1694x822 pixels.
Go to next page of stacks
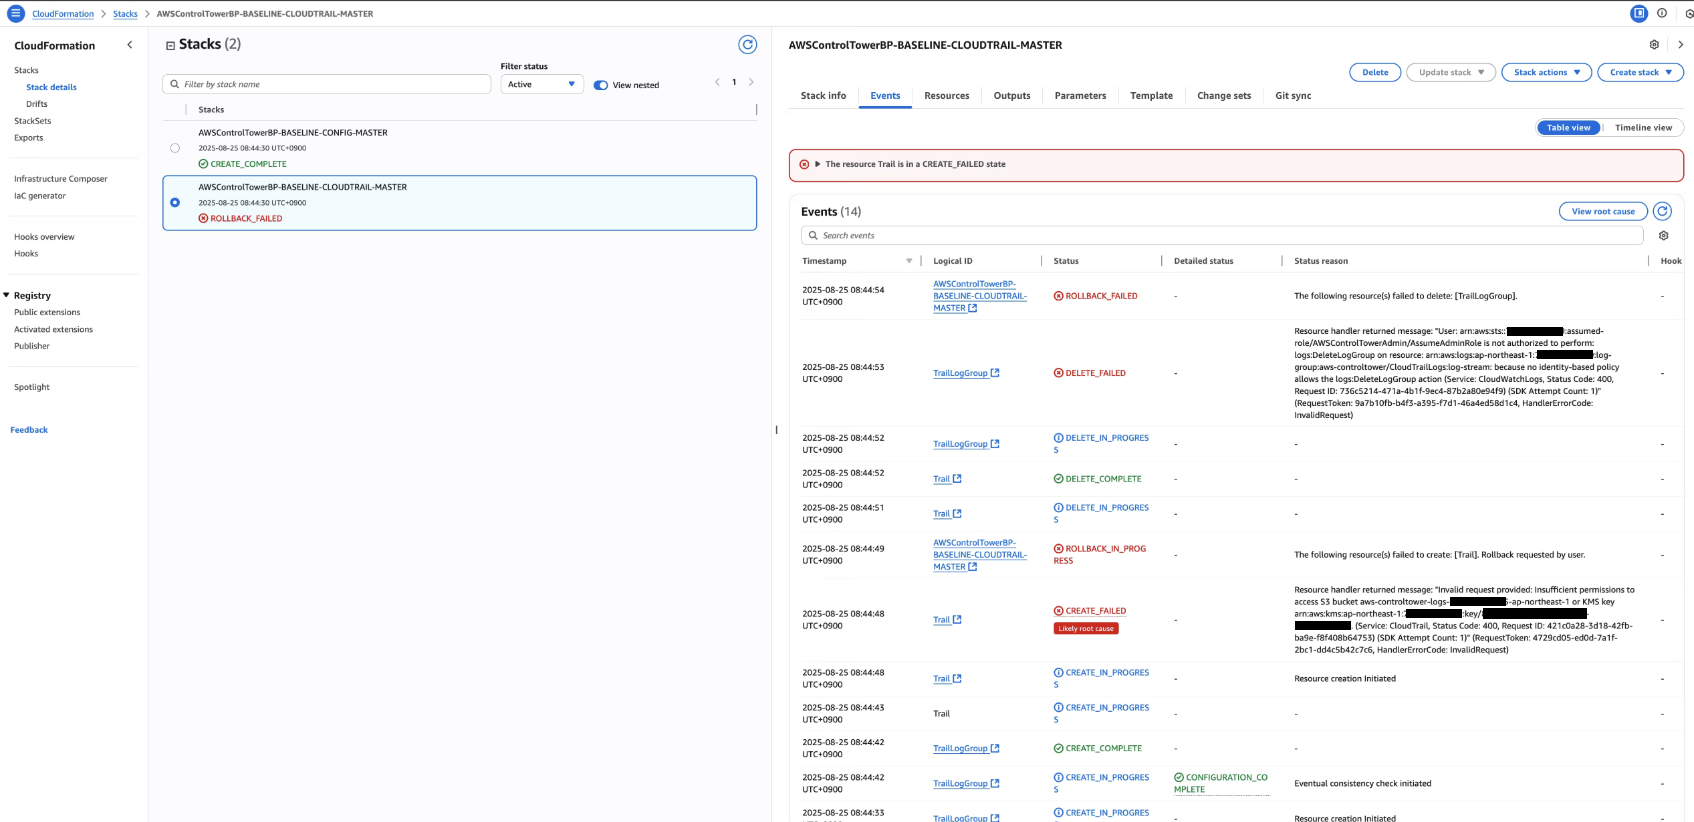pyautogui.click(x=751, y=82)
